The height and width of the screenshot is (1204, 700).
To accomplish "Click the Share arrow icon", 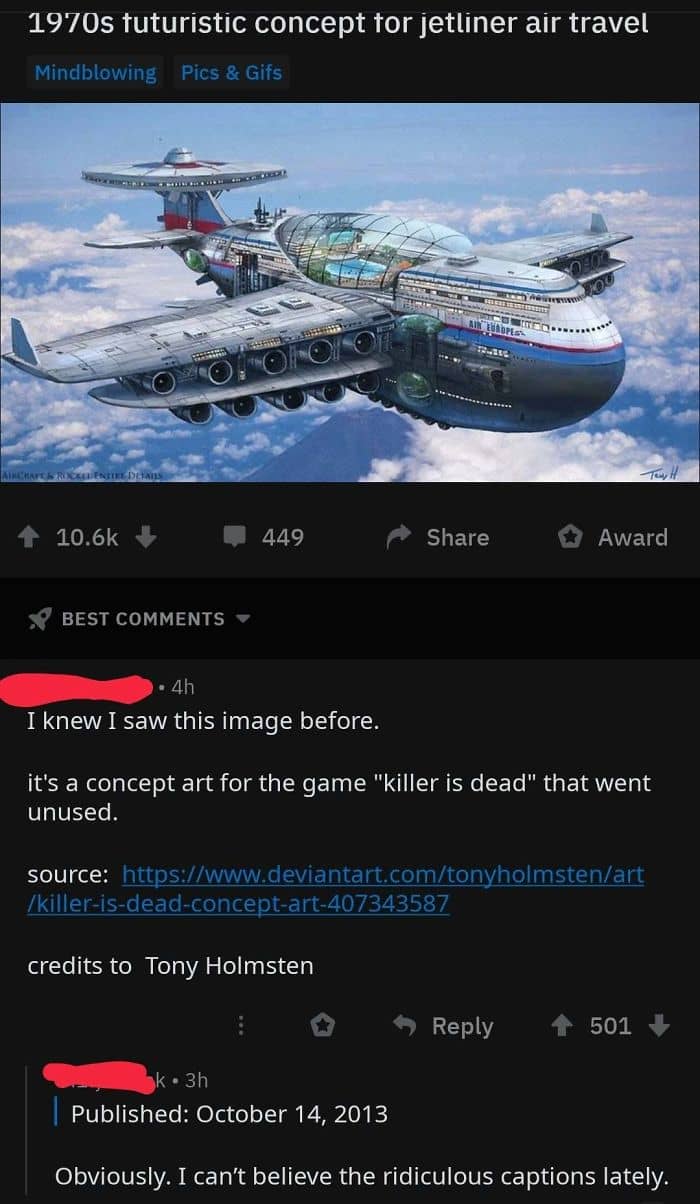I will [x=400, y=537].
